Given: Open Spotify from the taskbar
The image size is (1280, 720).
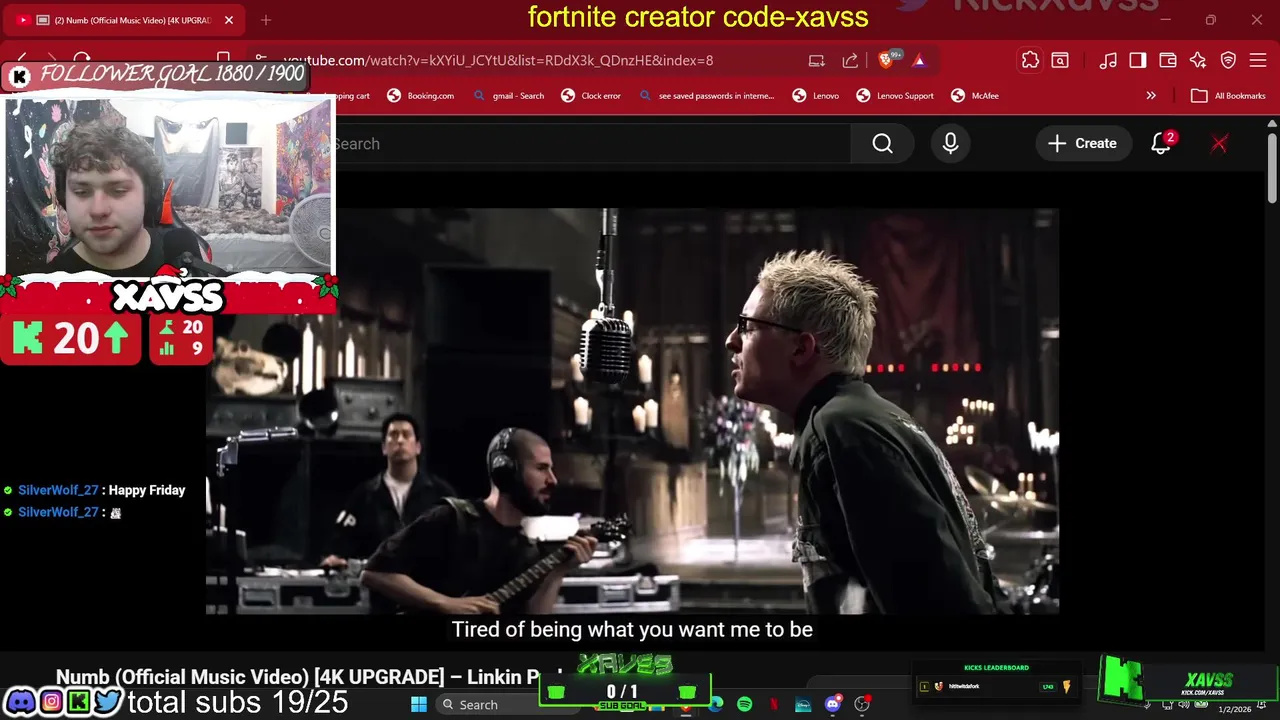Looking at the screenshot, I should [745, 704].
